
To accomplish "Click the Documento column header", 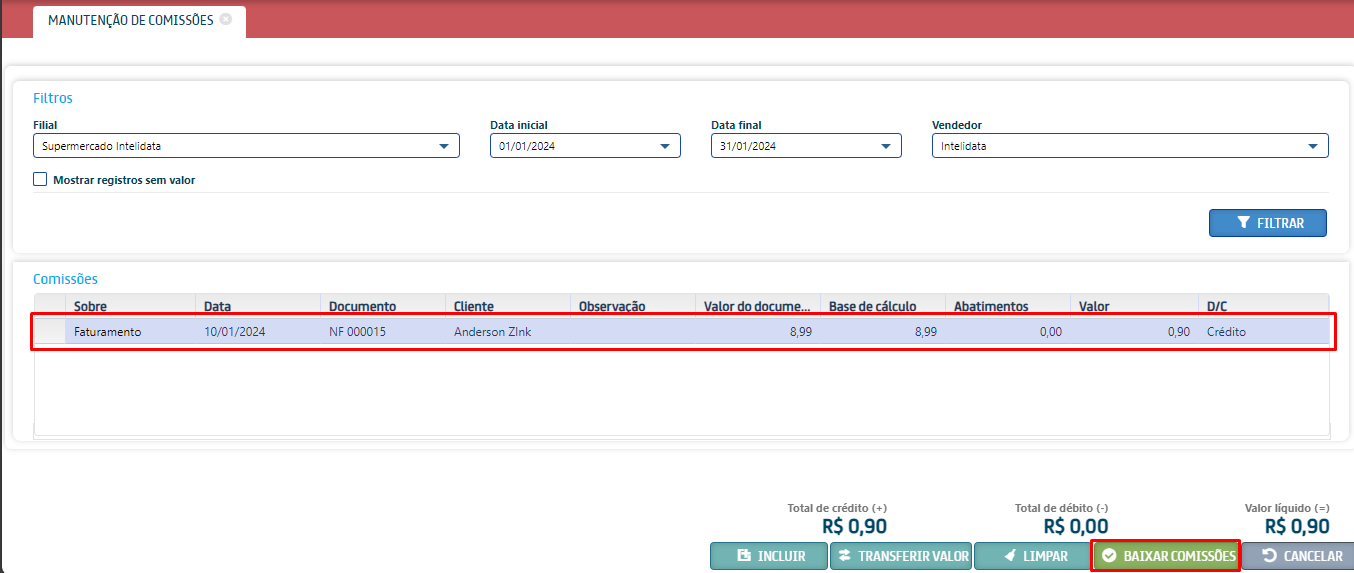I will [382, 306].
